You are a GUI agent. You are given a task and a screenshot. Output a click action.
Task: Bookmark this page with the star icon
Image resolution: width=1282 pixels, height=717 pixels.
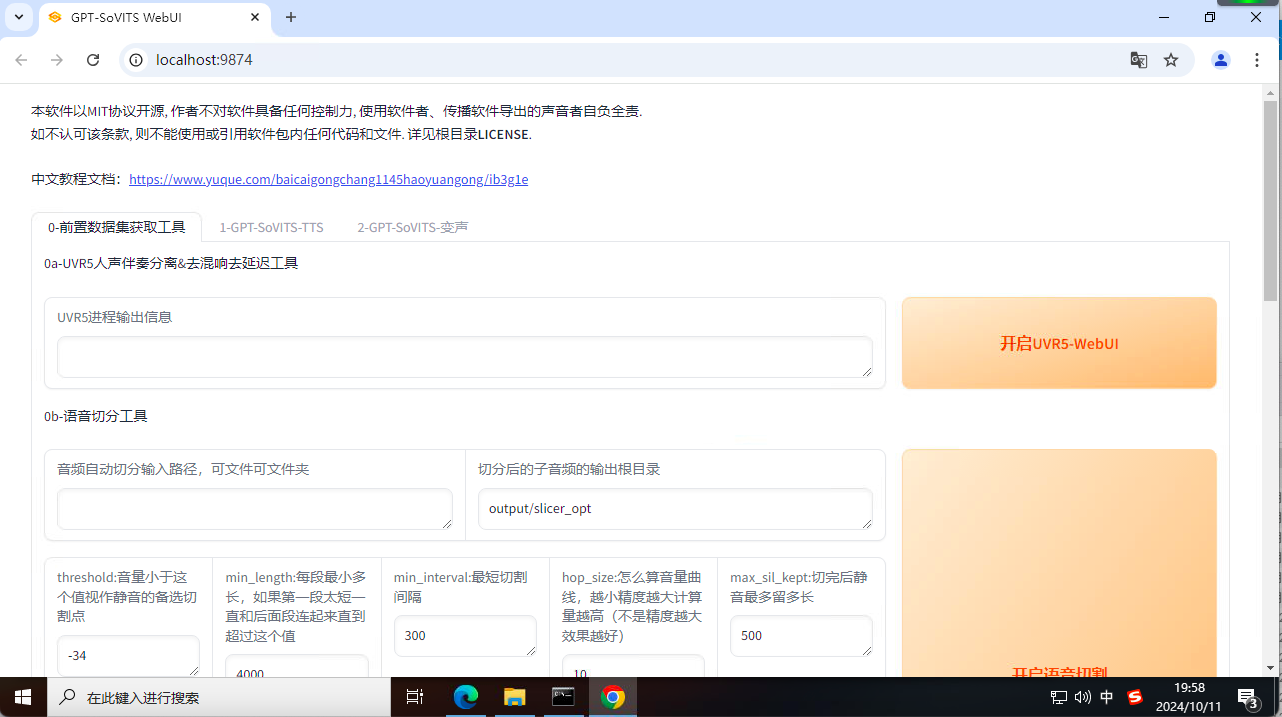click(1171, 60)
